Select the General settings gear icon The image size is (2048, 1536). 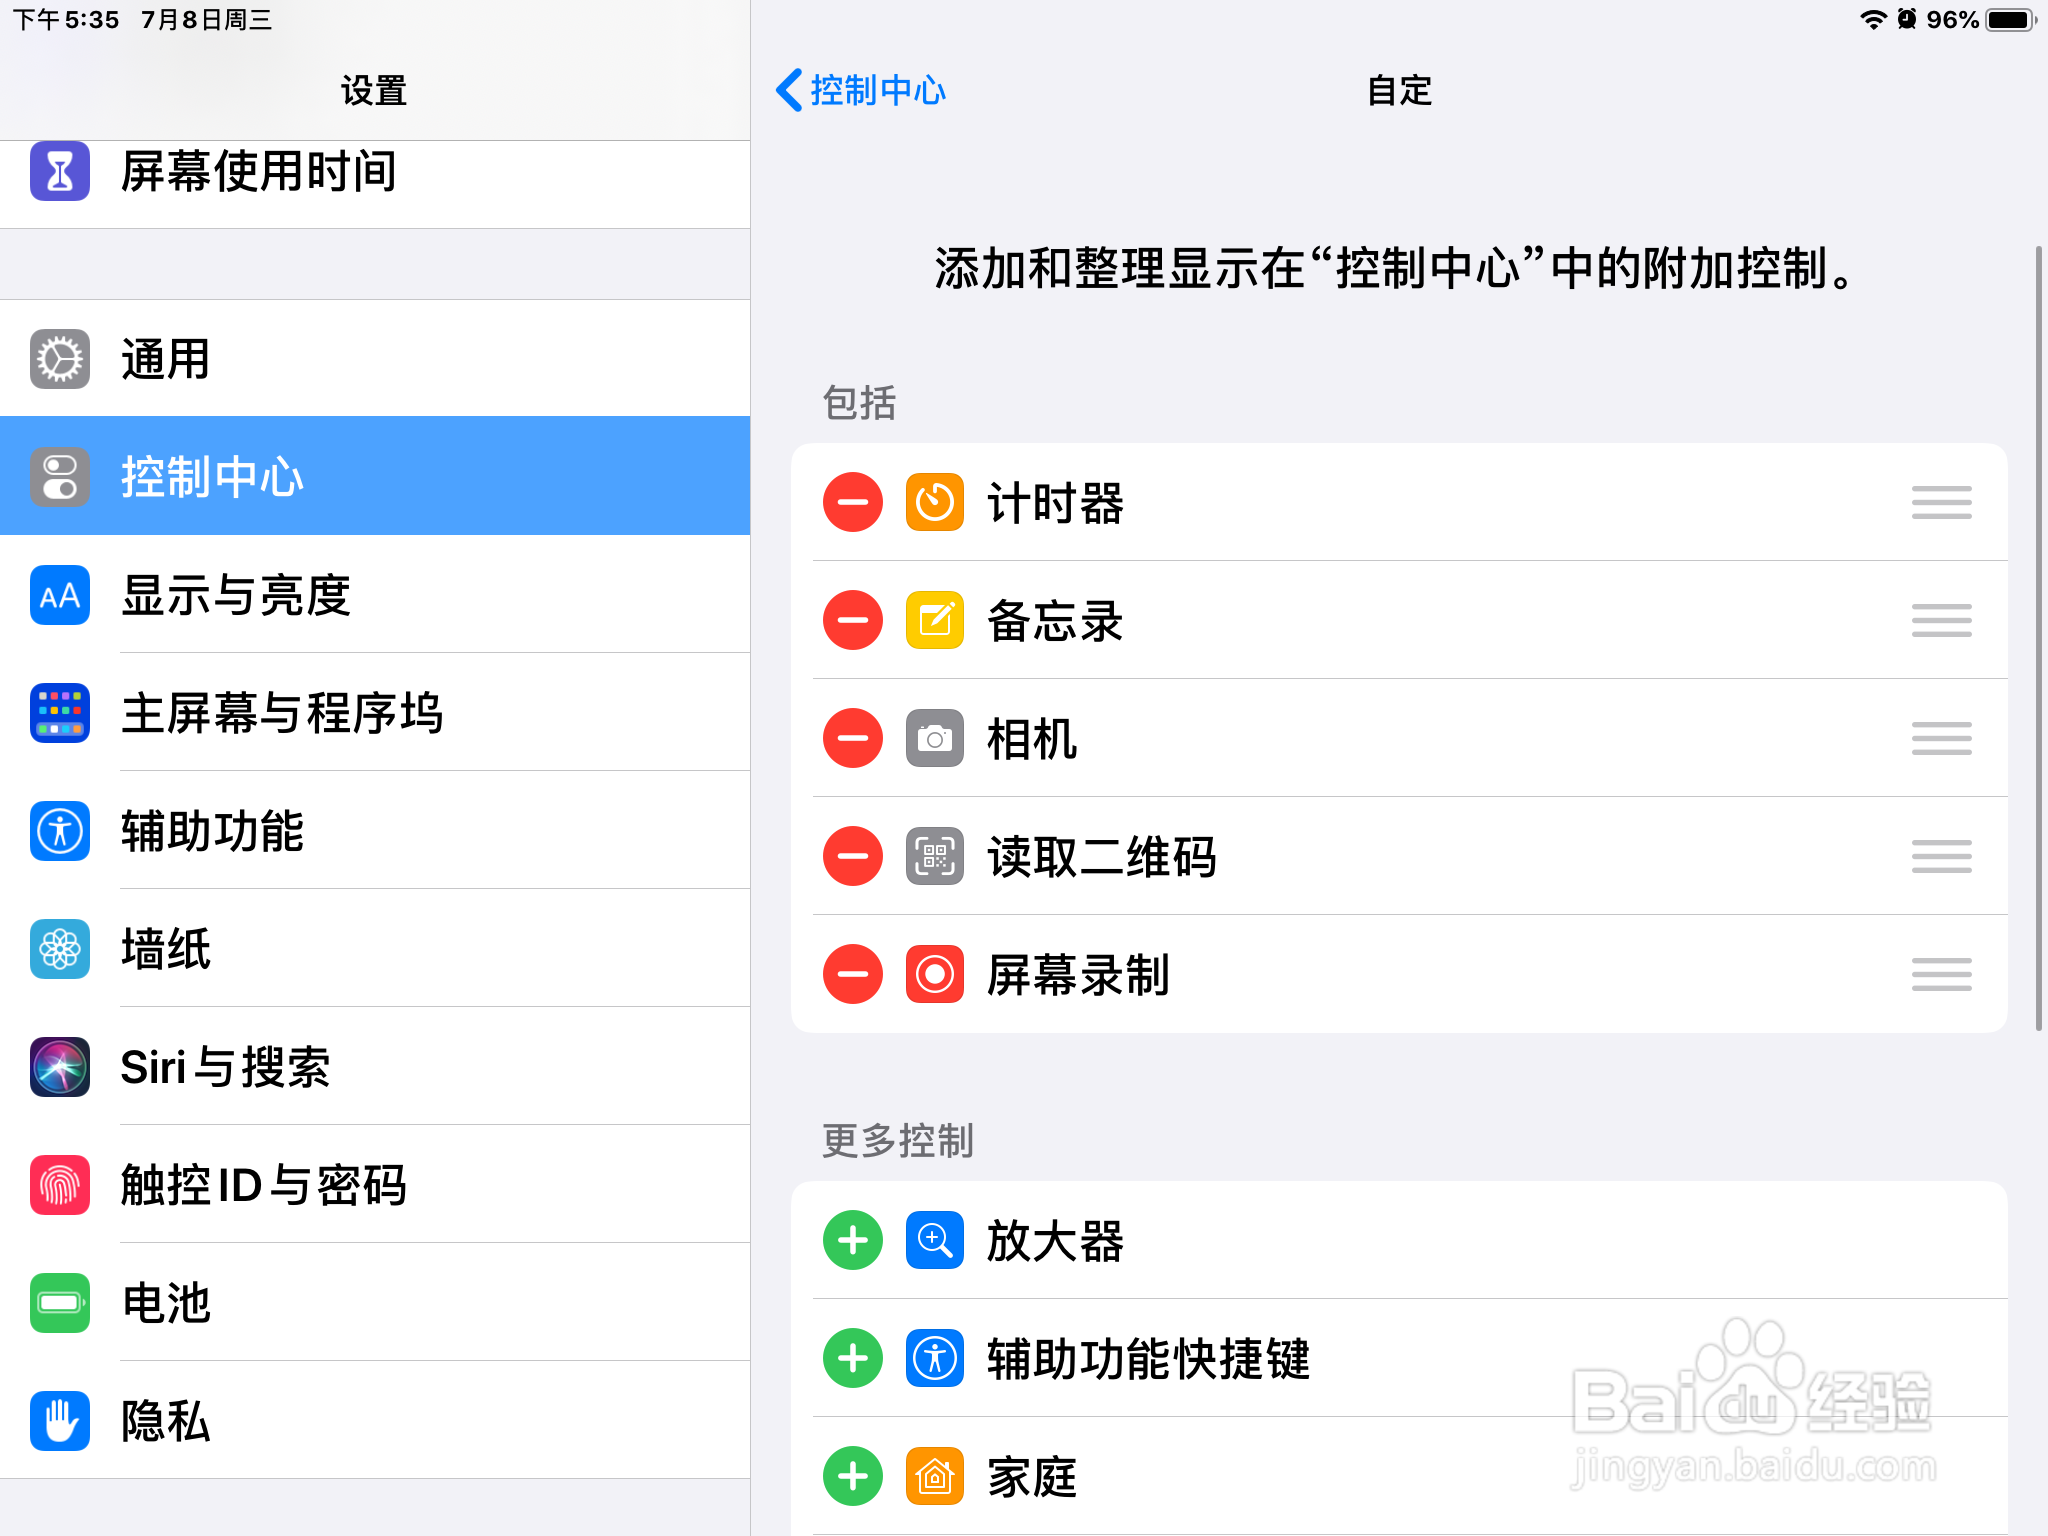pos(59,359)
